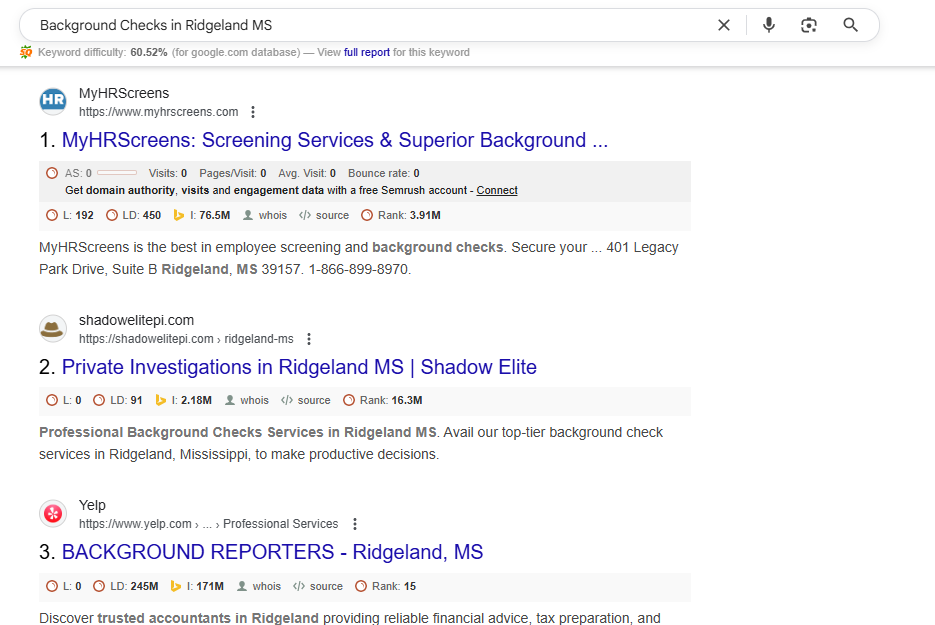Start voice search with the microphone icon
The image size is (935, 625).
(x=768, y=25)
